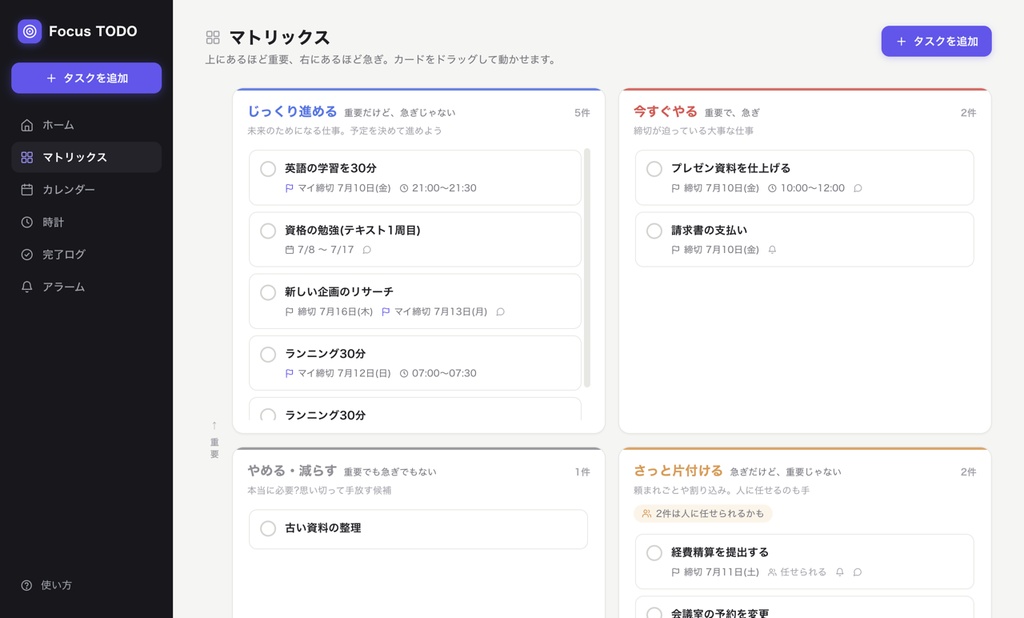Viewport: 1024px width, 618px height.
Task: Click top-right タスクを追加 button
Action: click(936, 41)
